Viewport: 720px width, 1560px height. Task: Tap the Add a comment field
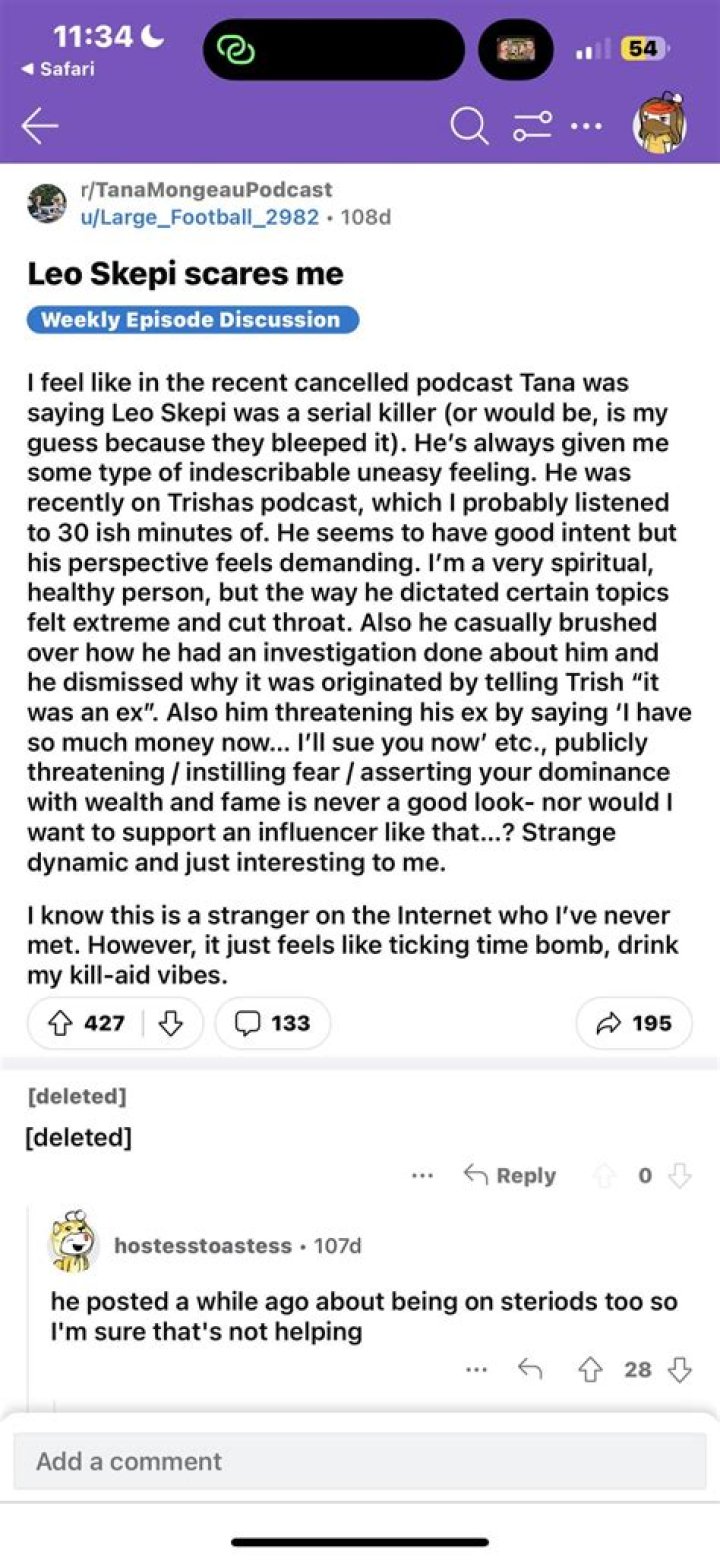coord(360,1461)
